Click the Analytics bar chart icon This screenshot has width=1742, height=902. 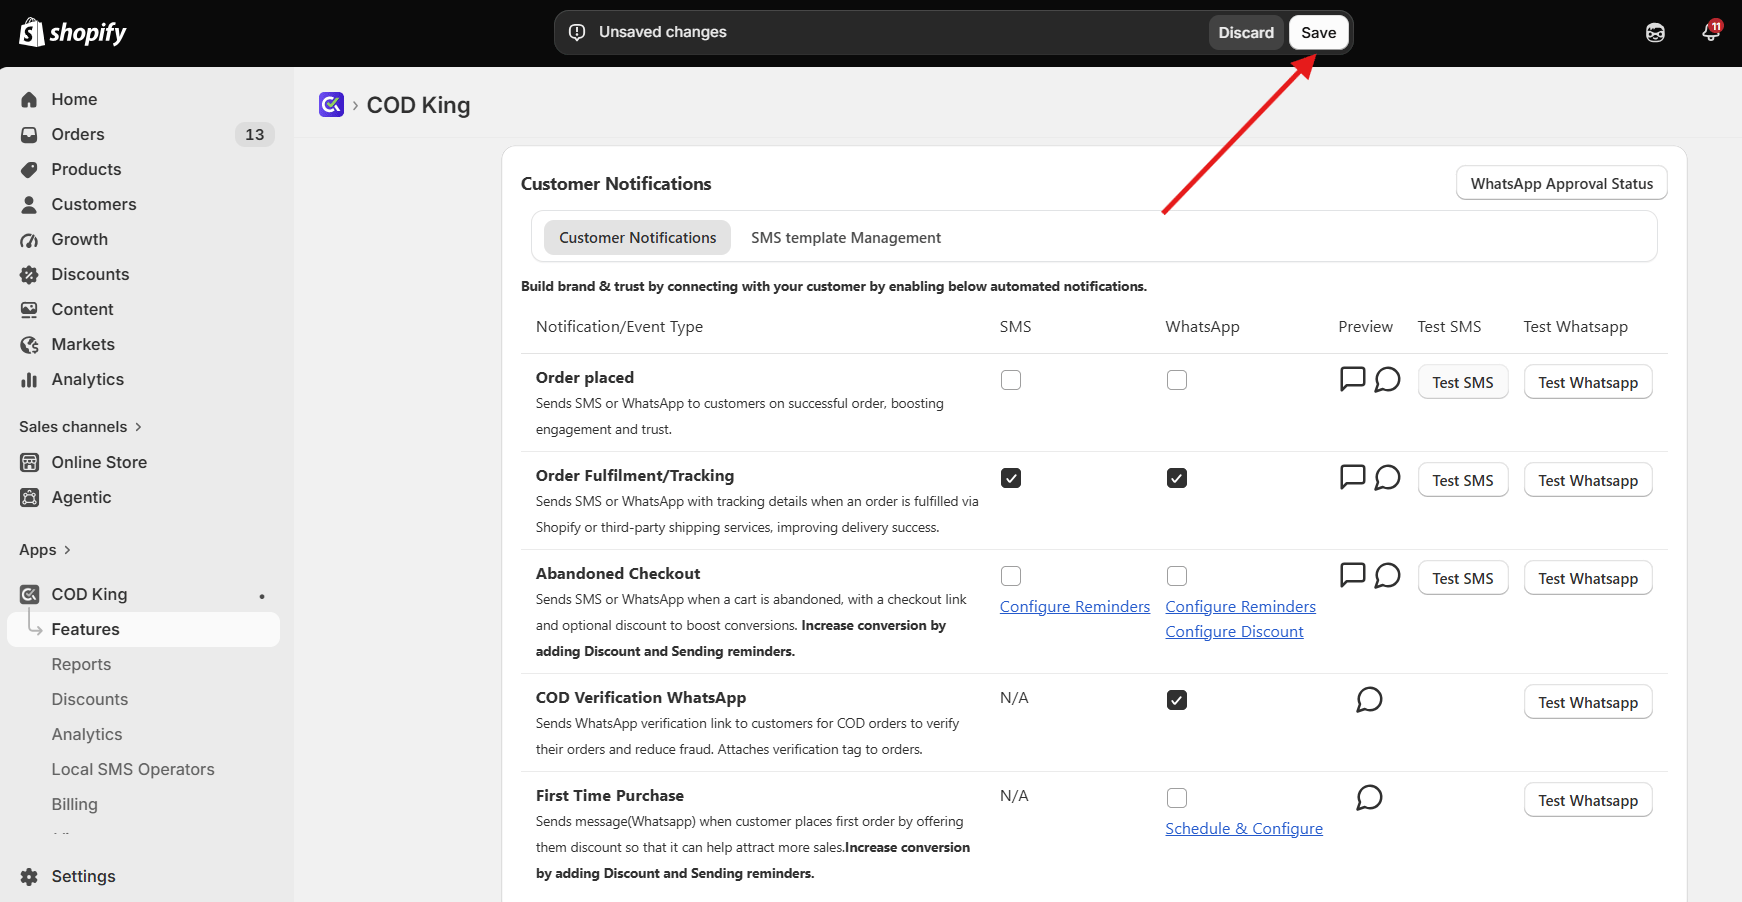(x=30, y=380)
